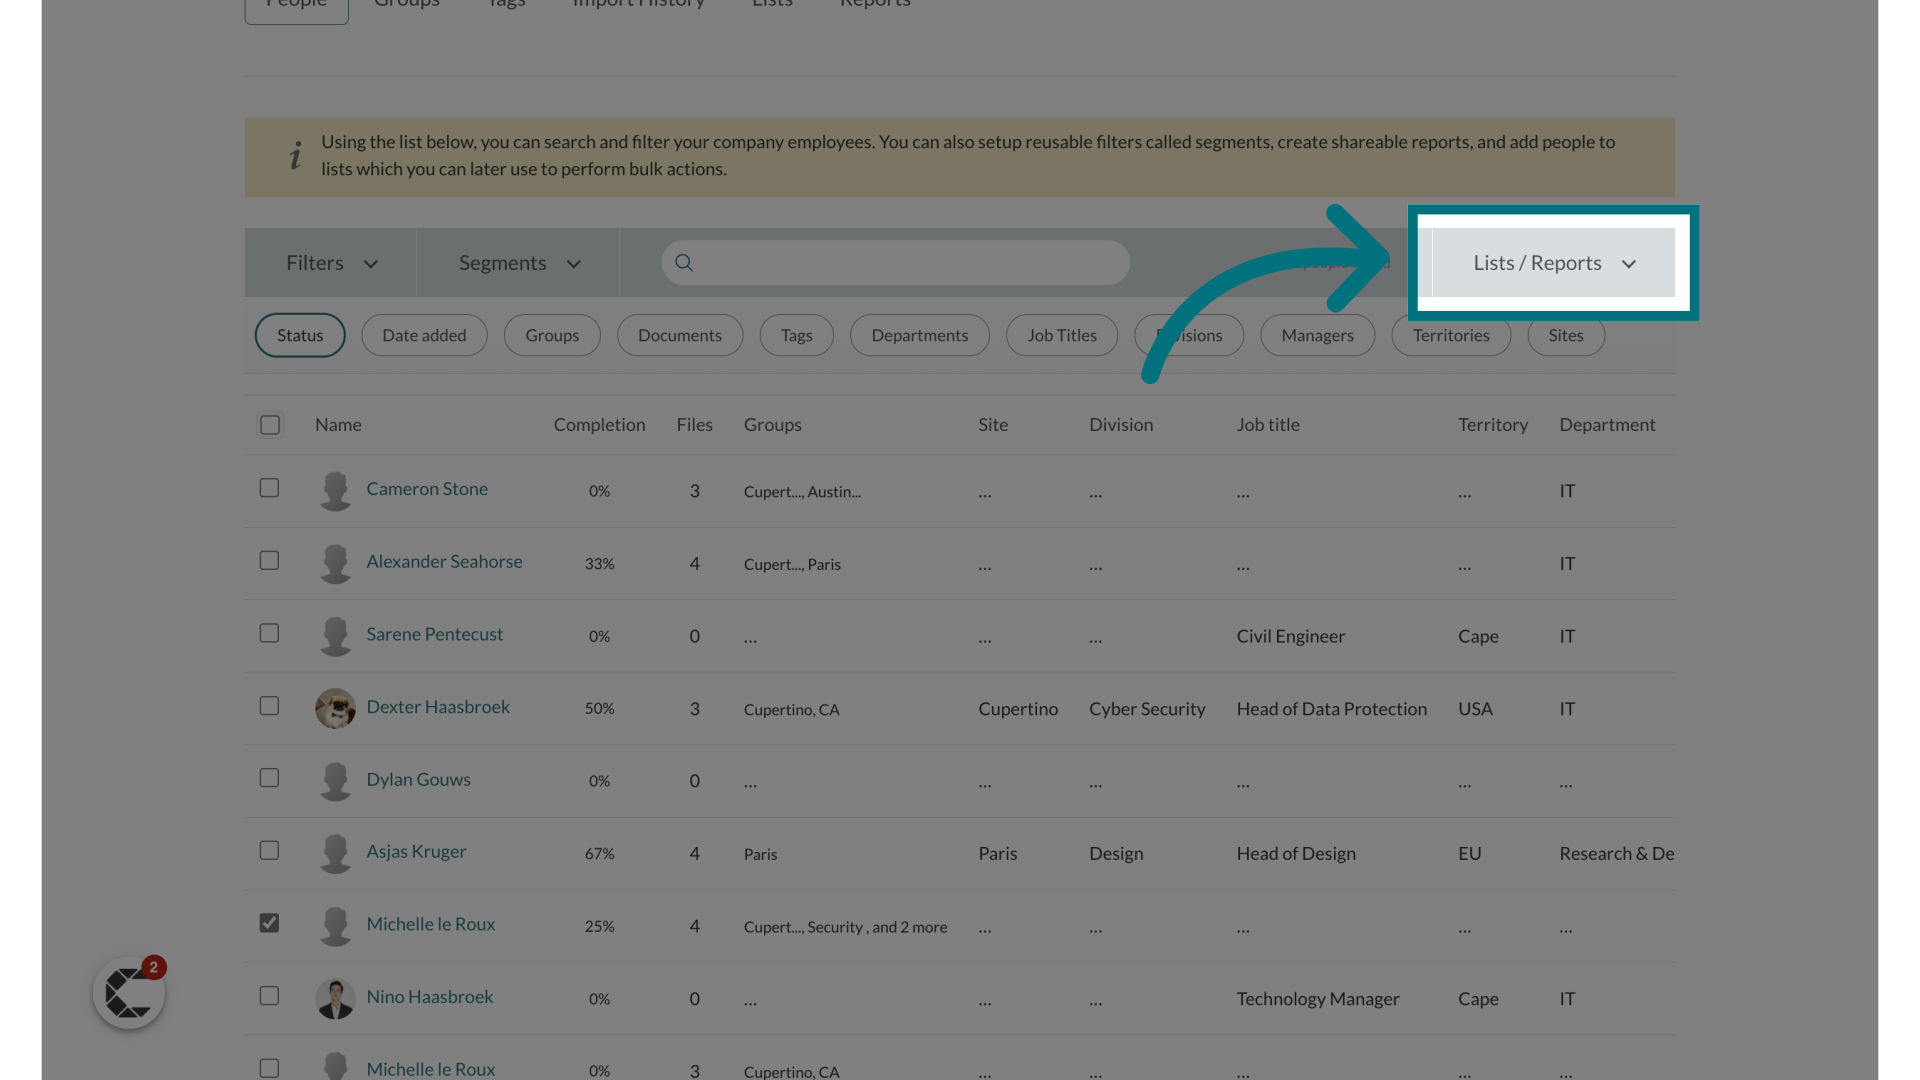The height and width of the screenshot is (1080, 1920).
Task: Toggle checkbox for Michelle le Roux
Action: pyautogui.click(x=269, y=922)
